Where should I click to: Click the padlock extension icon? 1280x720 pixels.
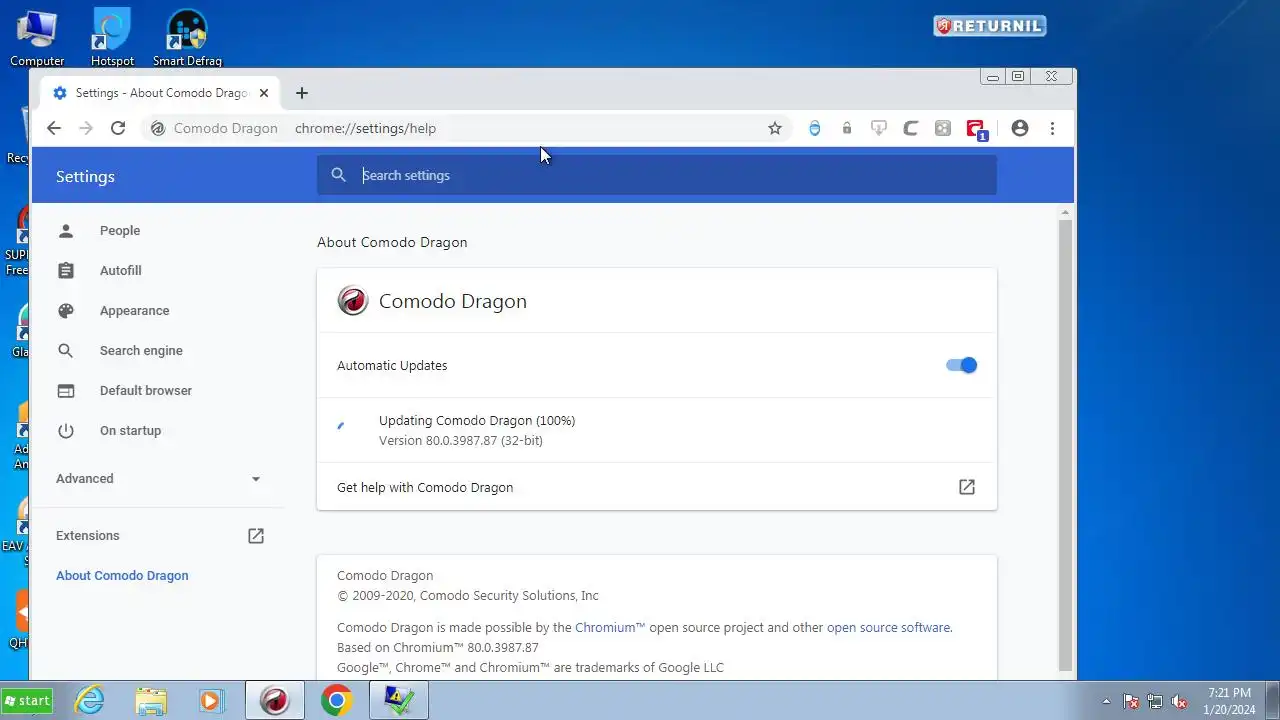[847, 128]
